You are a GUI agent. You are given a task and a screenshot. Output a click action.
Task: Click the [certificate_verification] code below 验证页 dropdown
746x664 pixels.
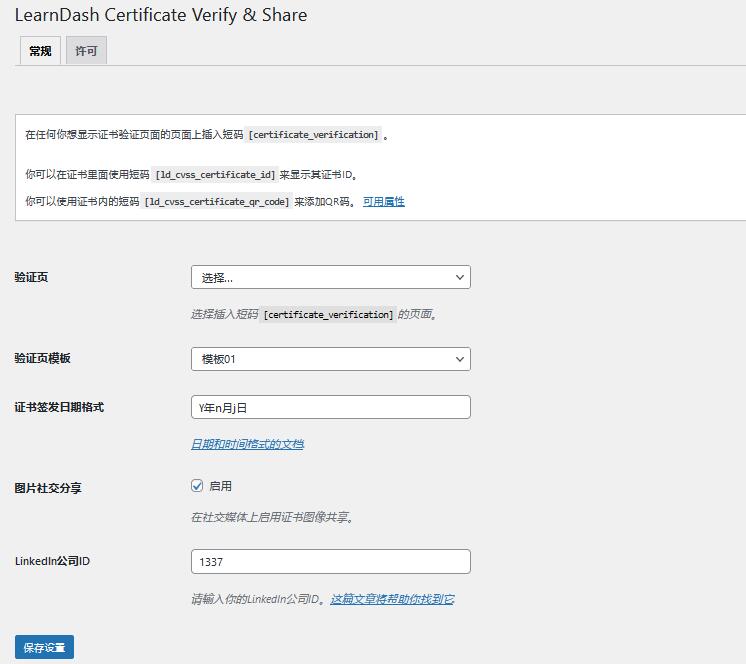coord(328,314)
